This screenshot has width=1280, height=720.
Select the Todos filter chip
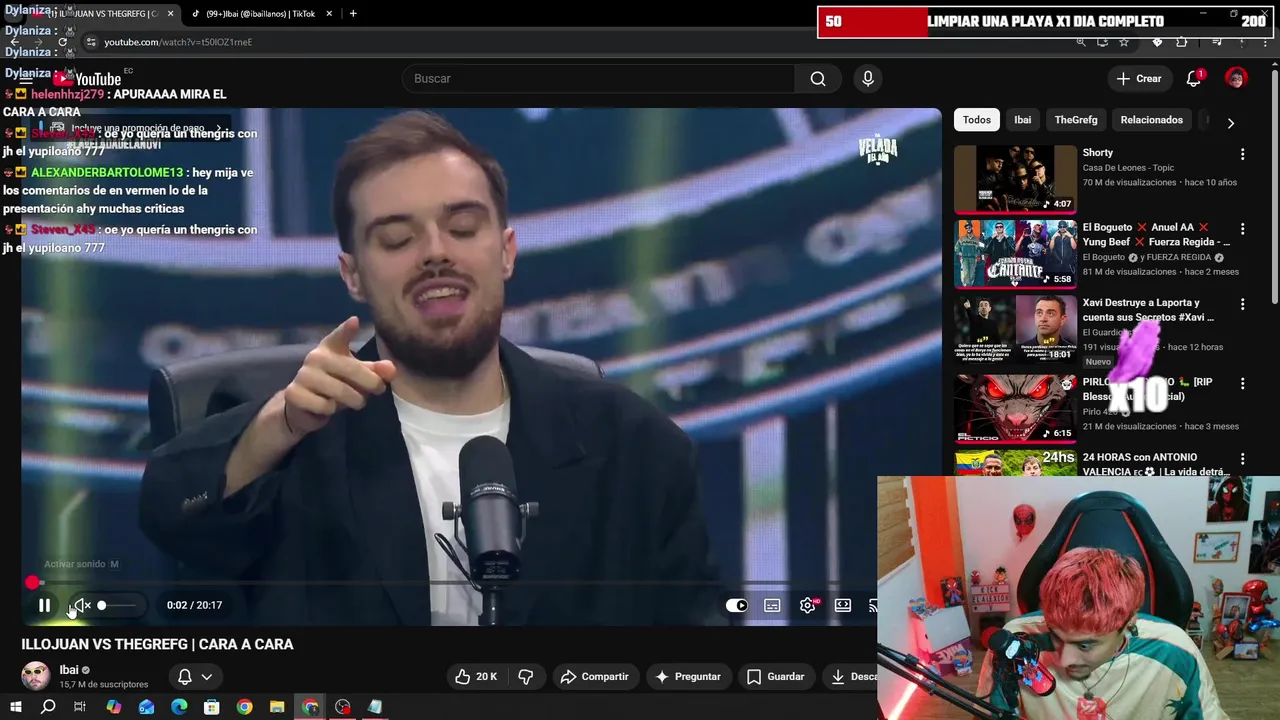pos(977,120)
